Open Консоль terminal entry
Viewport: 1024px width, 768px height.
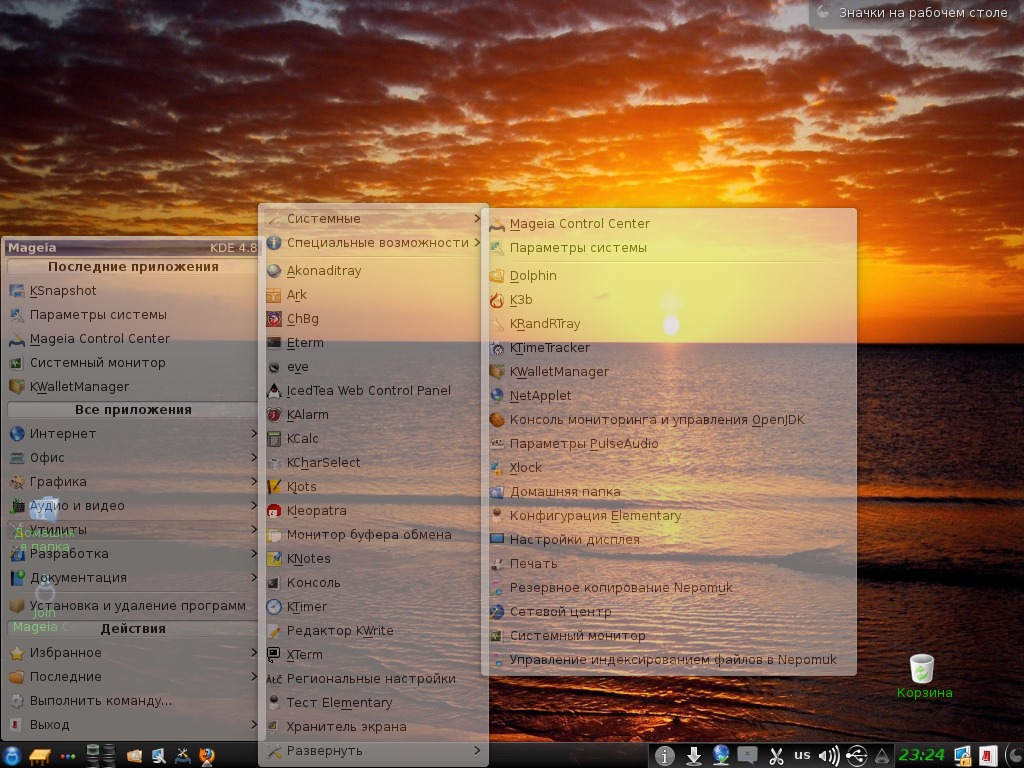click(x=374, y=583)
